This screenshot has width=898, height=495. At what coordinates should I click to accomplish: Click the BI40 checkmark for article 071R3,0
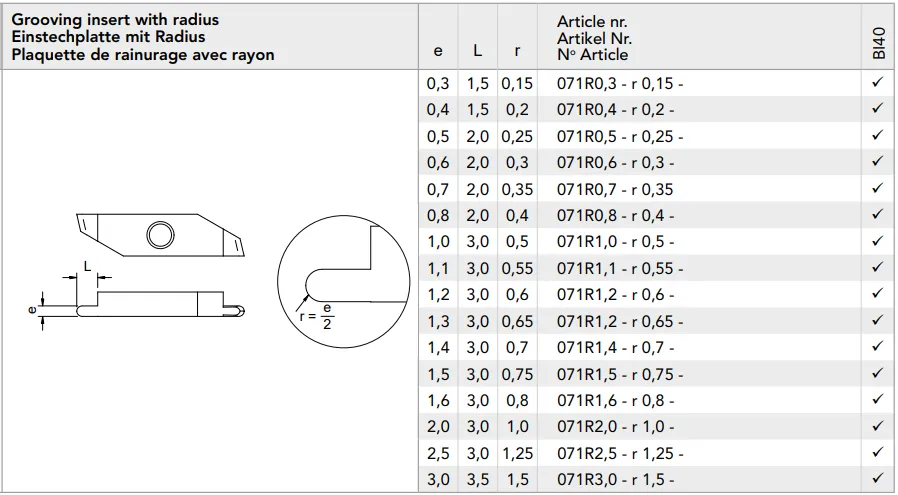pyautogui.click(x=877, y=479)
